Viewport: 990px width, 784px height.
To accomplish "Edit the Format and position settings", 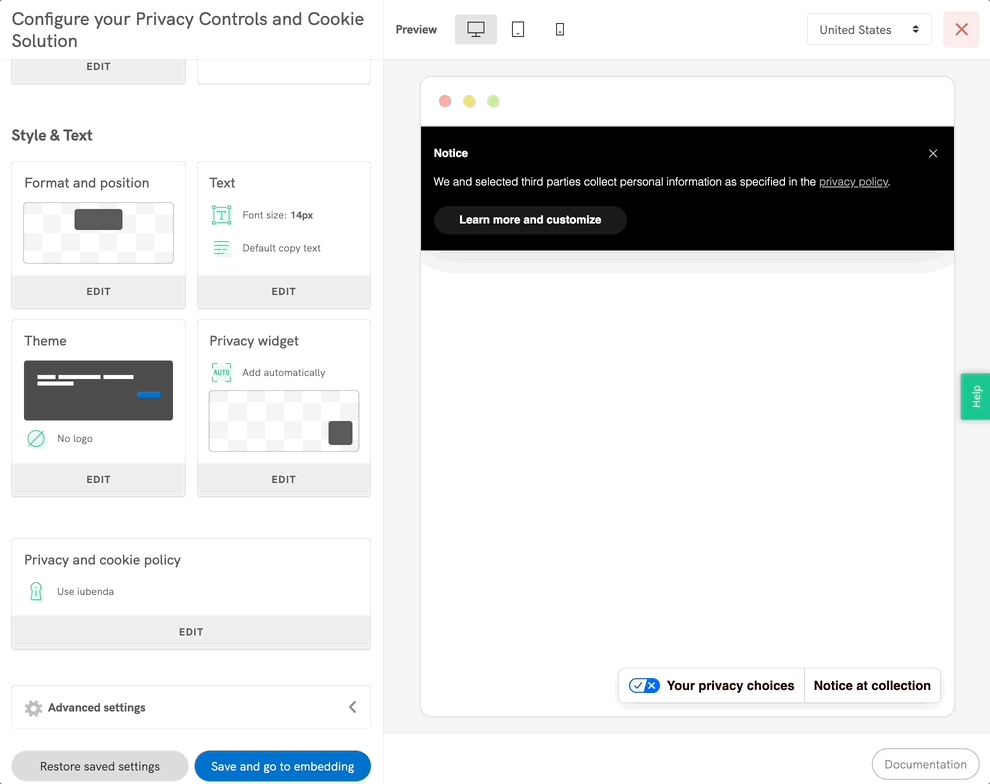I will tap(98, 292).
